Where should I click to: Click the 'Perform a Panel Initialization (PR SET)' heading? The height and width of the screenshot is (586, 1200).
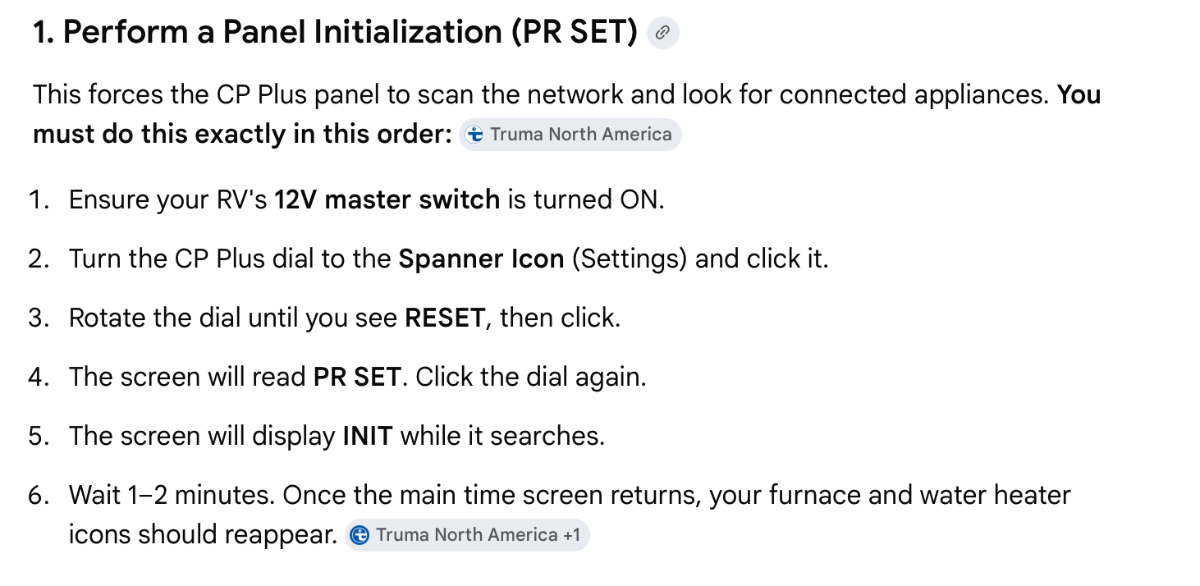335,33
